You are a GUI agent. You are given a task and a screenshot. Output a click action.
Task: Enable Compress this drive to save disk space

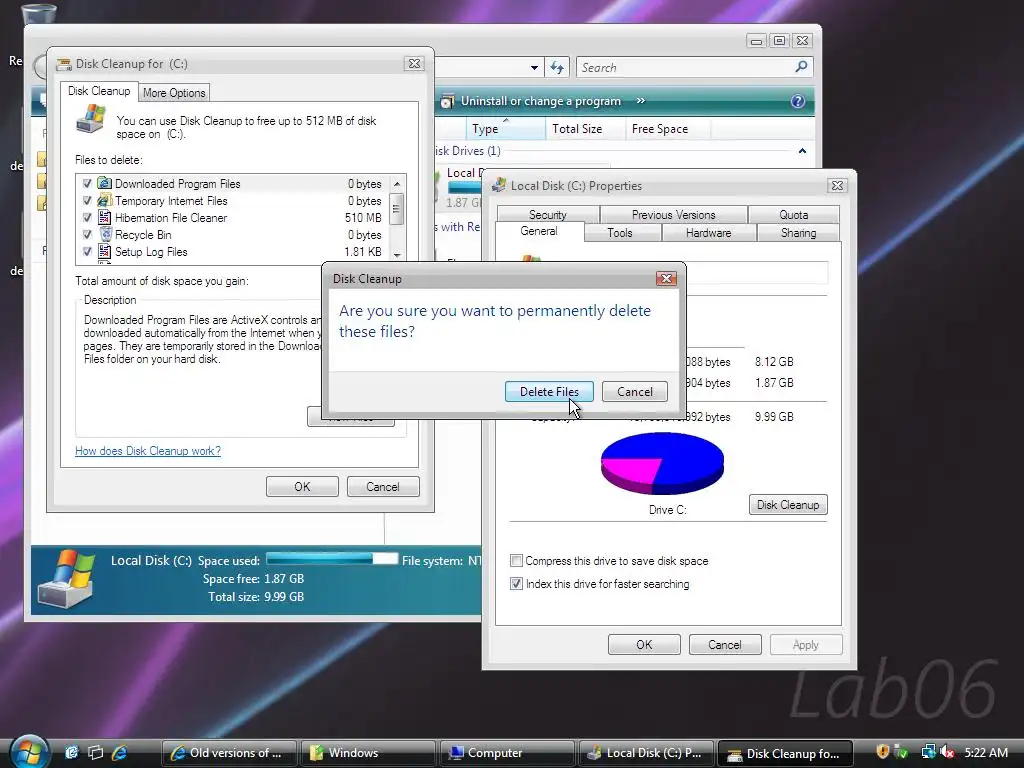pyautogui.click(x=517, y=560)
